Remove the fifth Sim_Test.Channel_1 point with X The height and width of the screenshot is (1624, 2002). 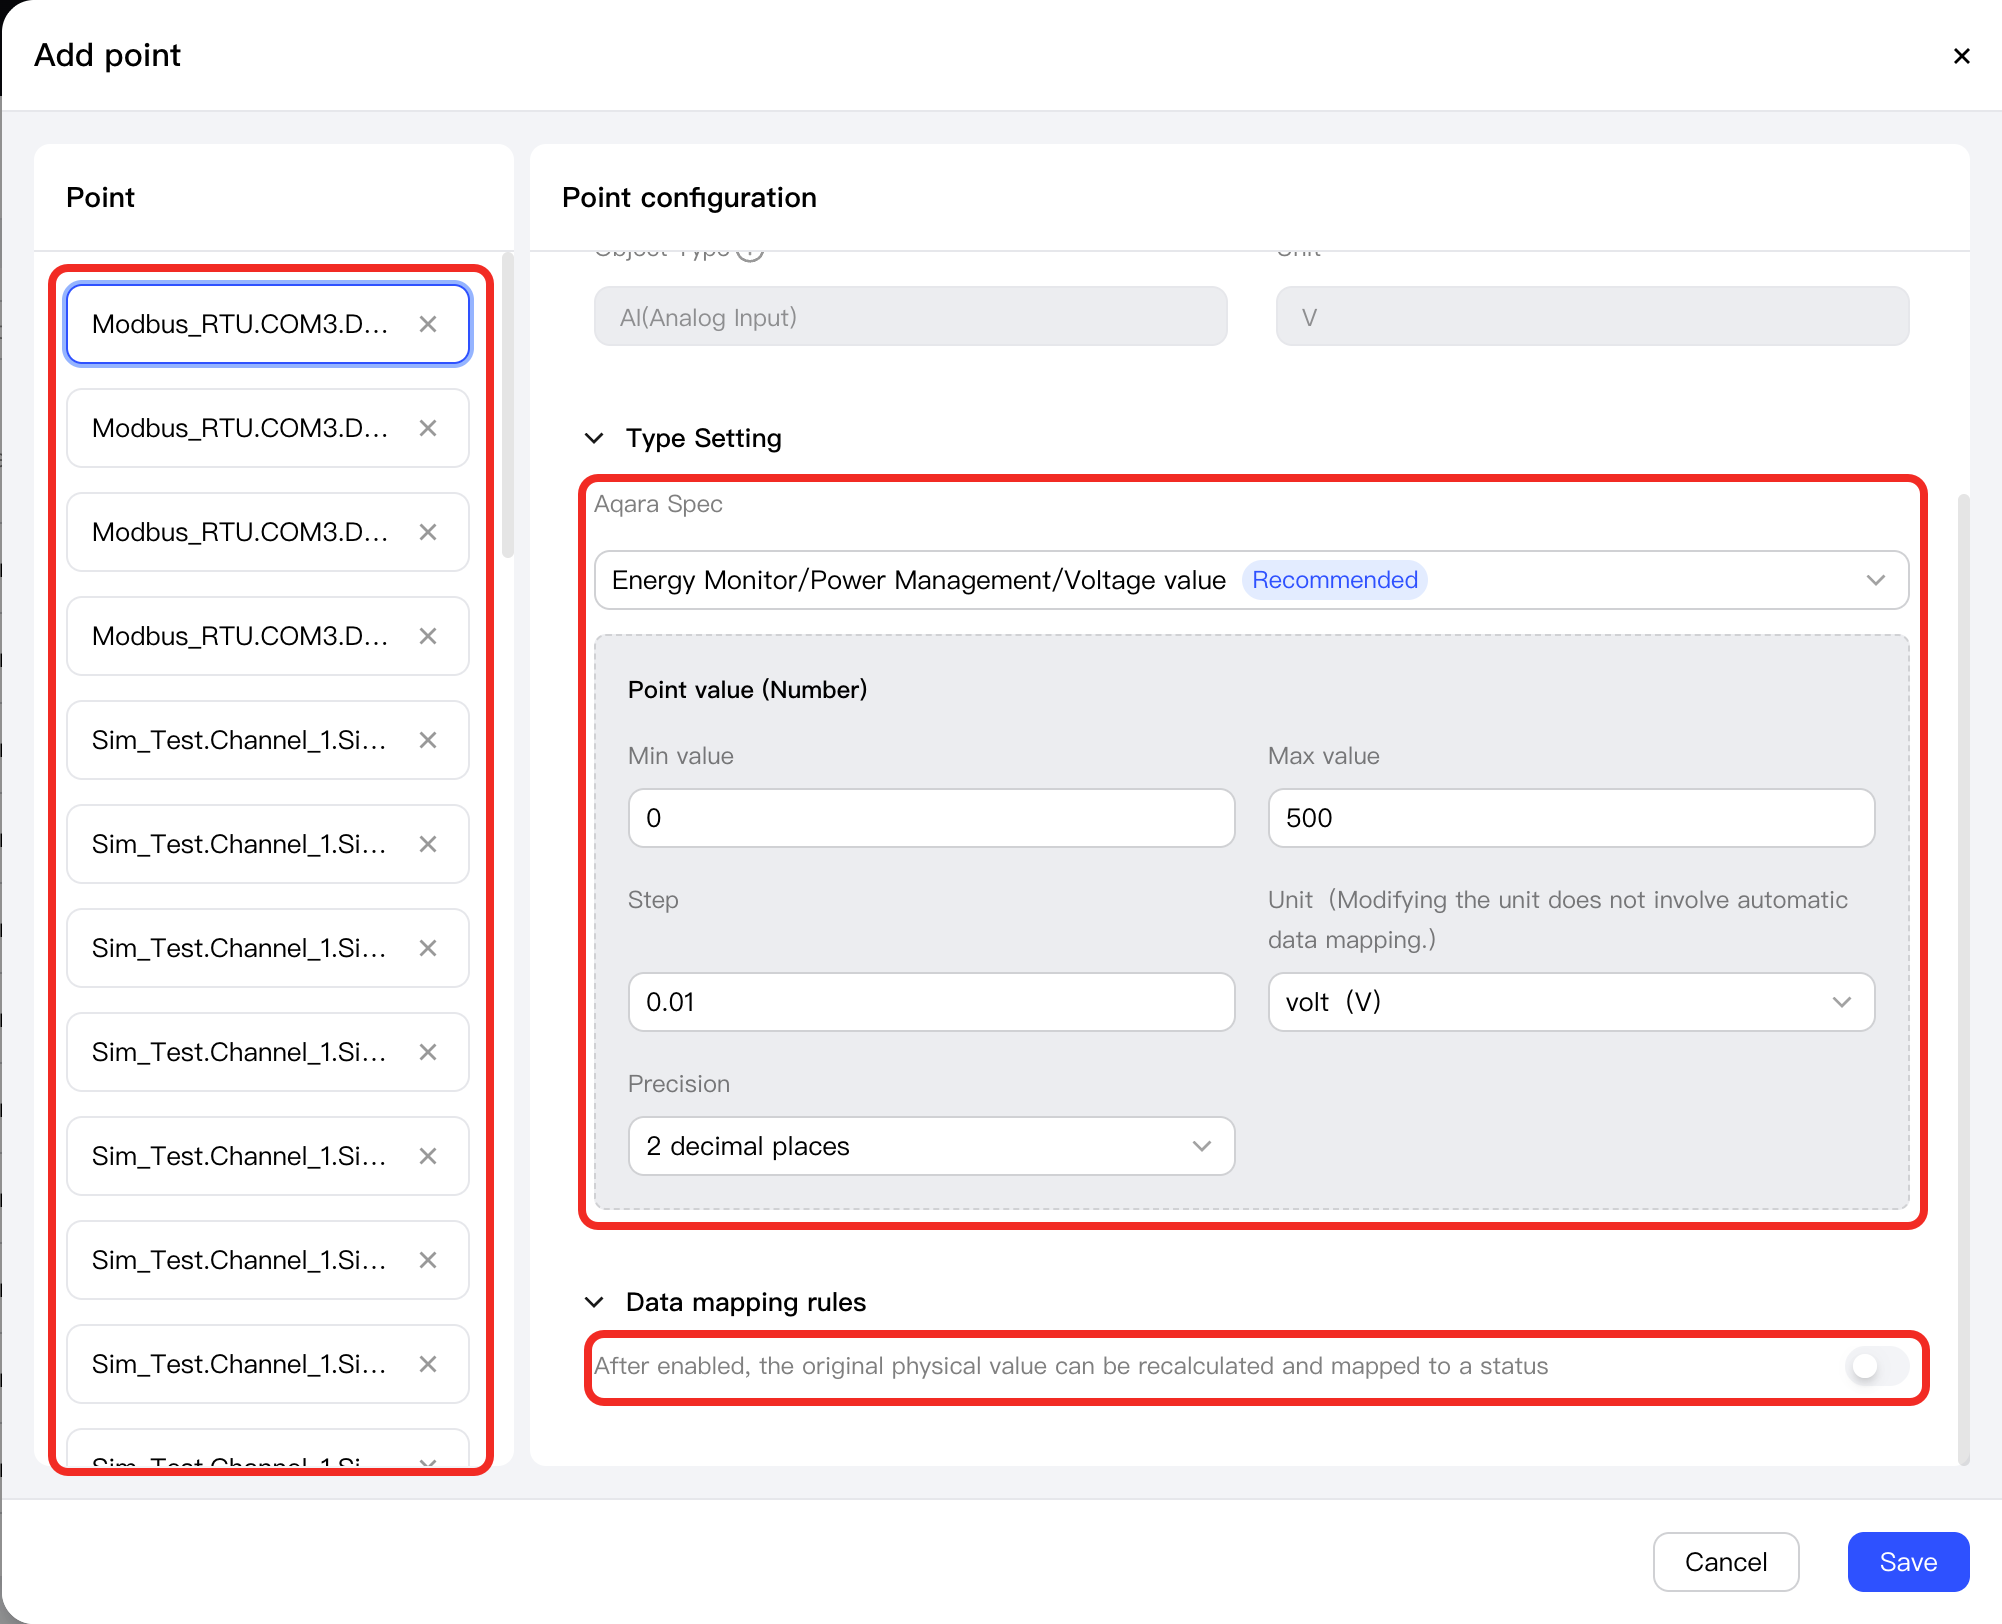coord(428,1156)
